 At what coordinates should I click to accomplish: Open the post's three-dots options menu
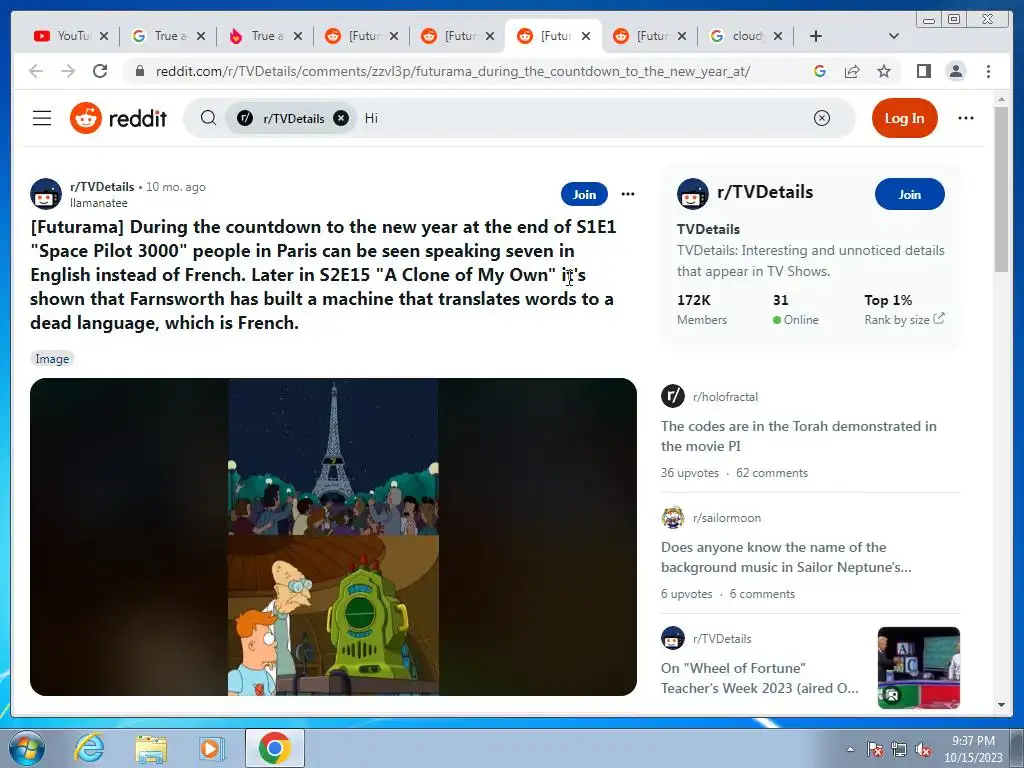pos(628,194)
